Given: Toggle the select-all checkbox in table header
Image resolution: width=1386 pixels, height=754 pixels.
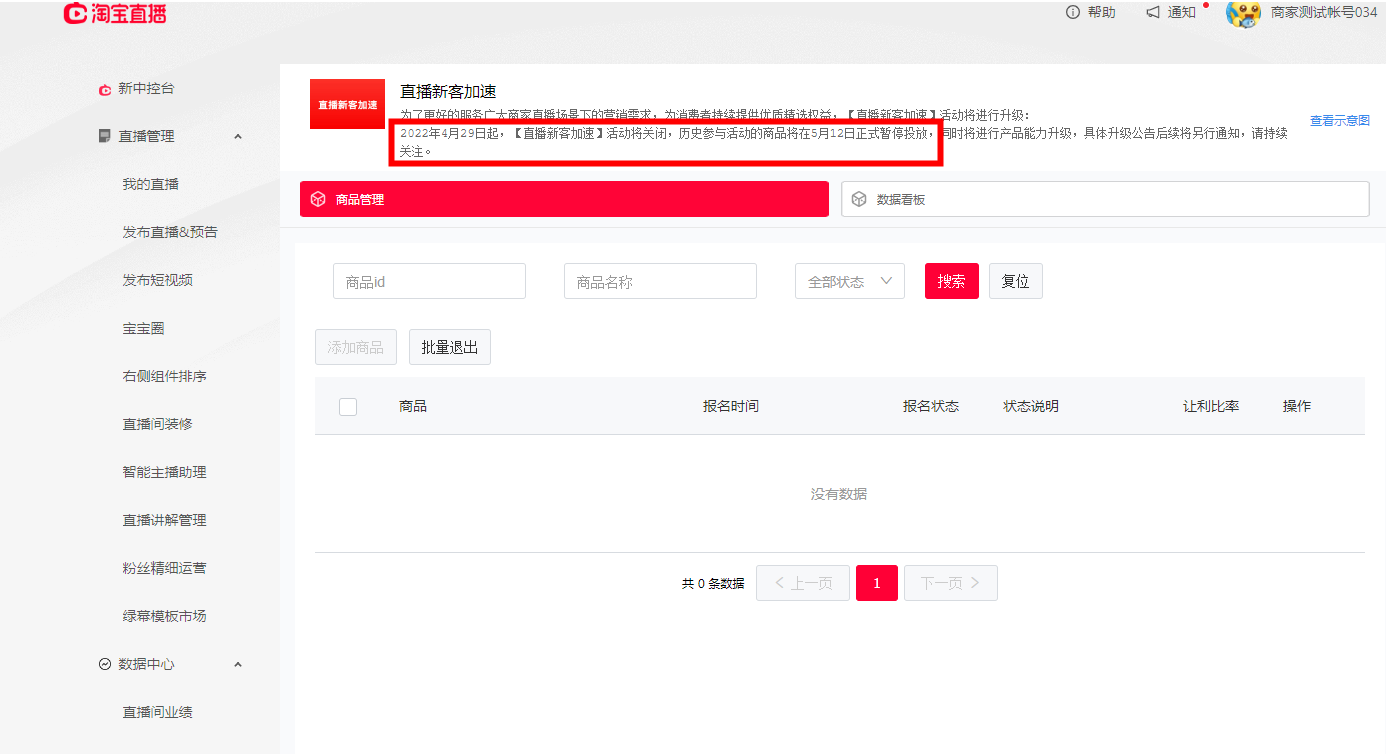Looking at the screenshot, I should tap(348, 406).
